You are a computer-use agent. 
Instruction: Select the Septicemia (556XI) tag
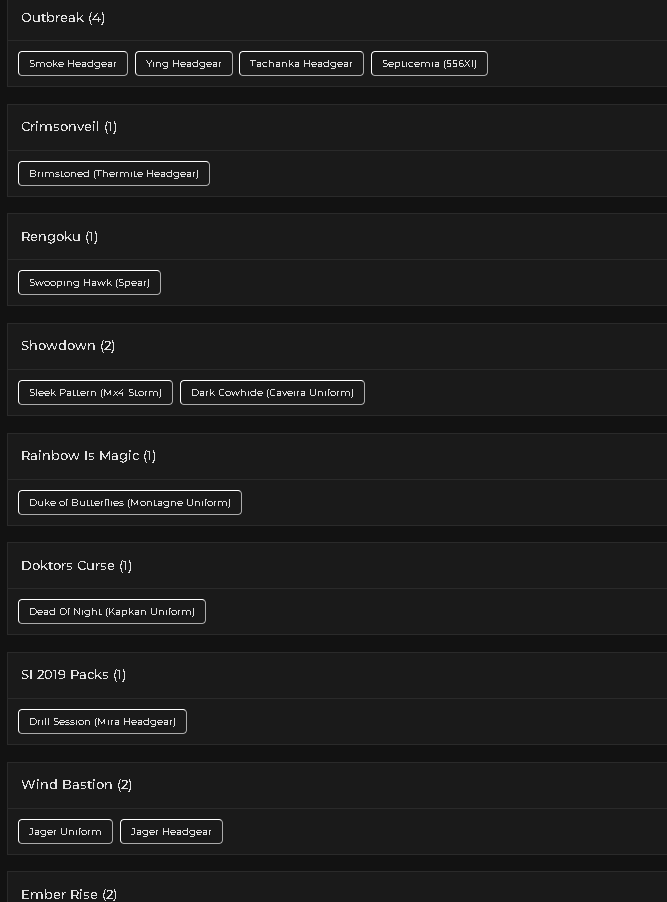coord(429,64)
